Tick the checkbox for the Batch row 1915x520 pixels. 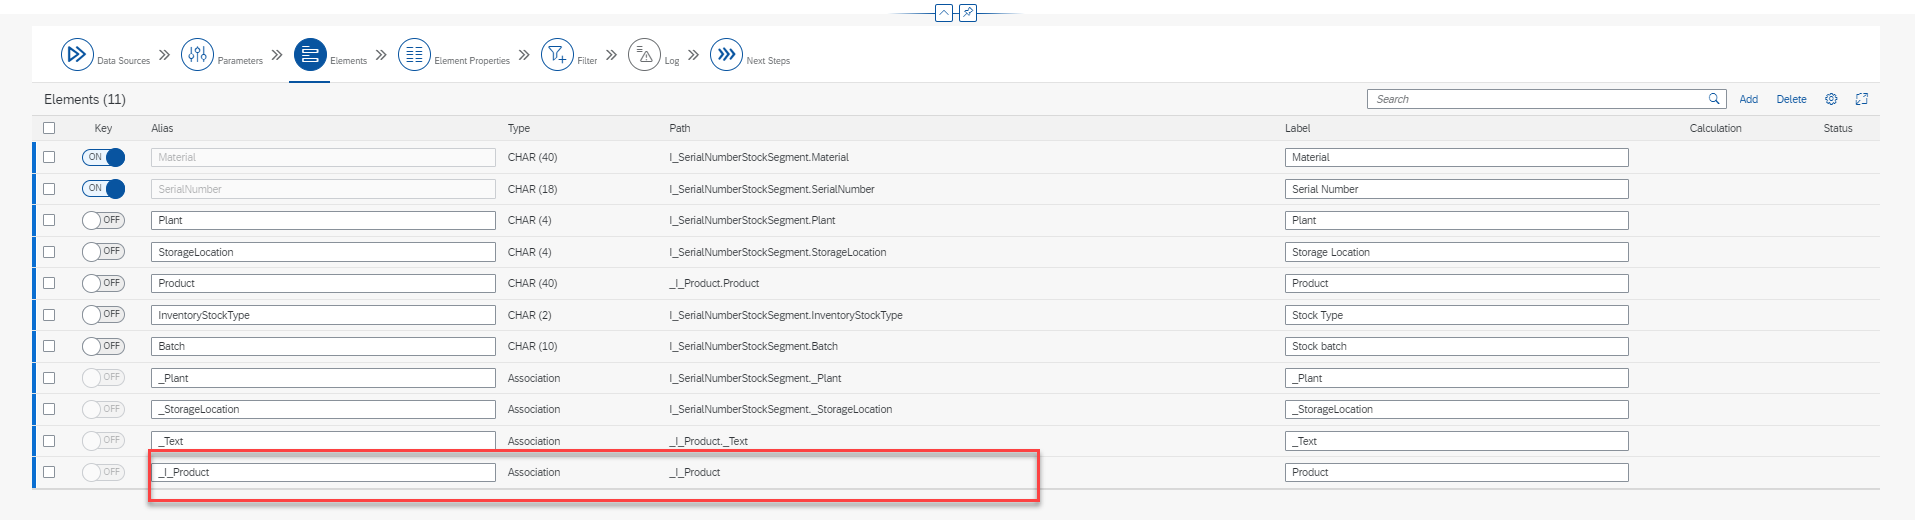[x=49, y=346]
